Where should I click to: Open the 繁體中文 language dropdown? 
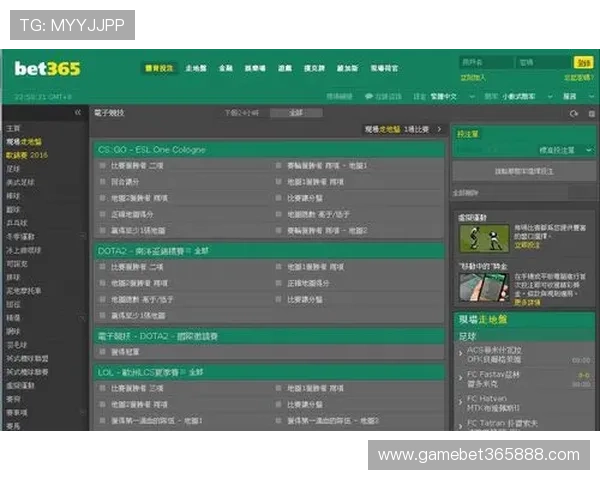coord(453,96)
